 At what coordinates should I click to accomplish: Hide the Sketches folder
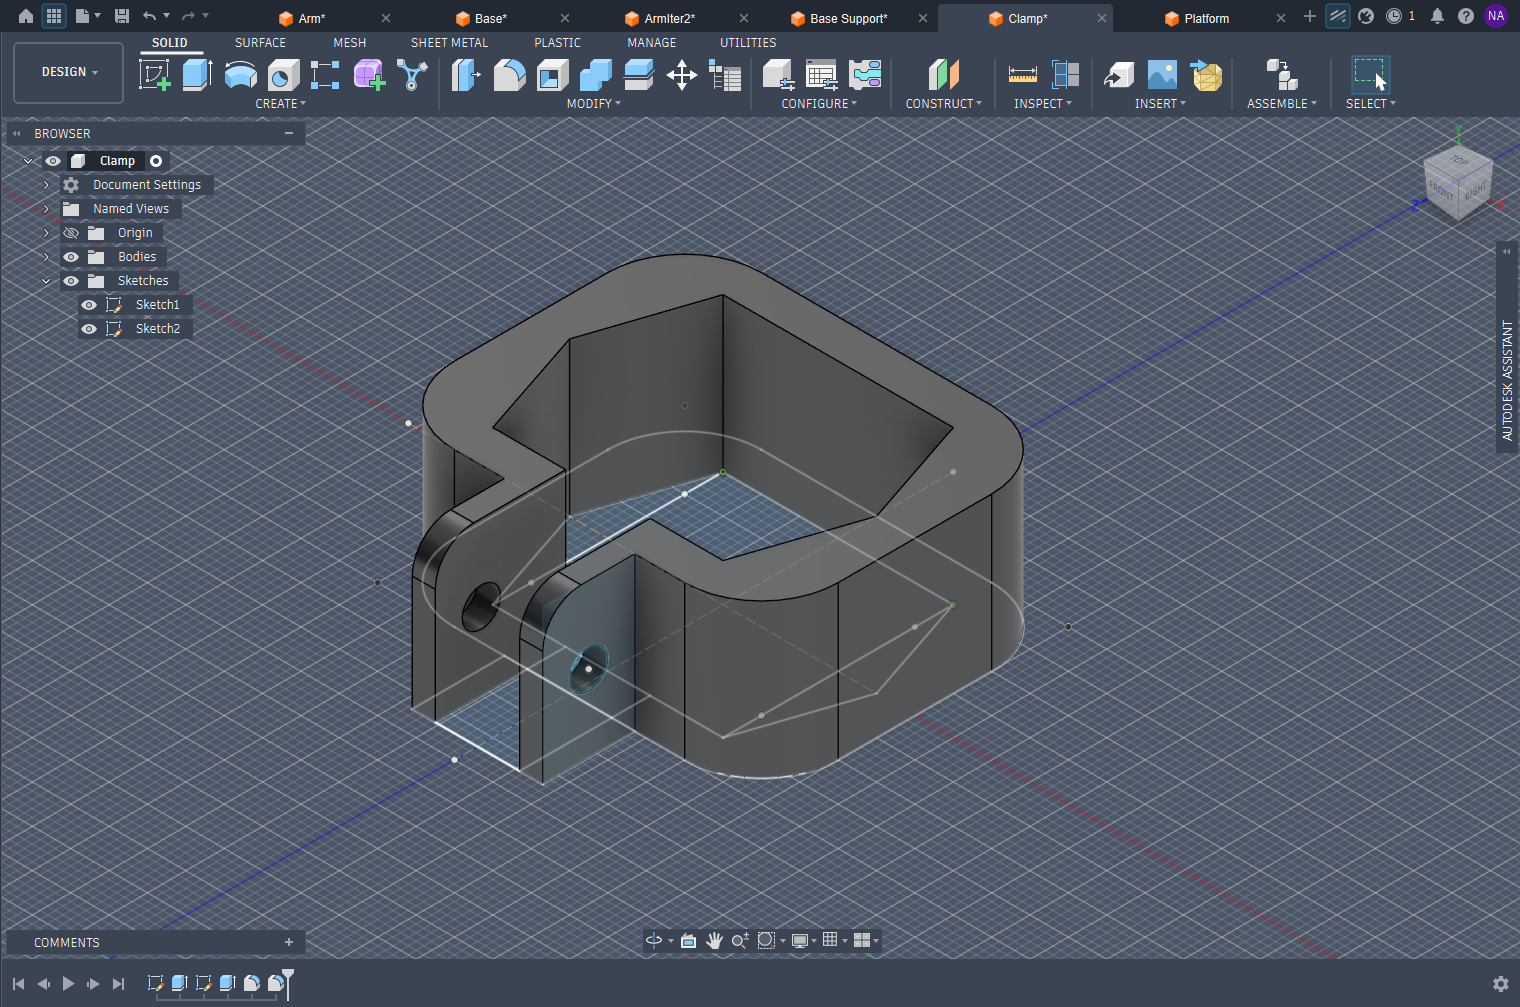pos(71,281)
